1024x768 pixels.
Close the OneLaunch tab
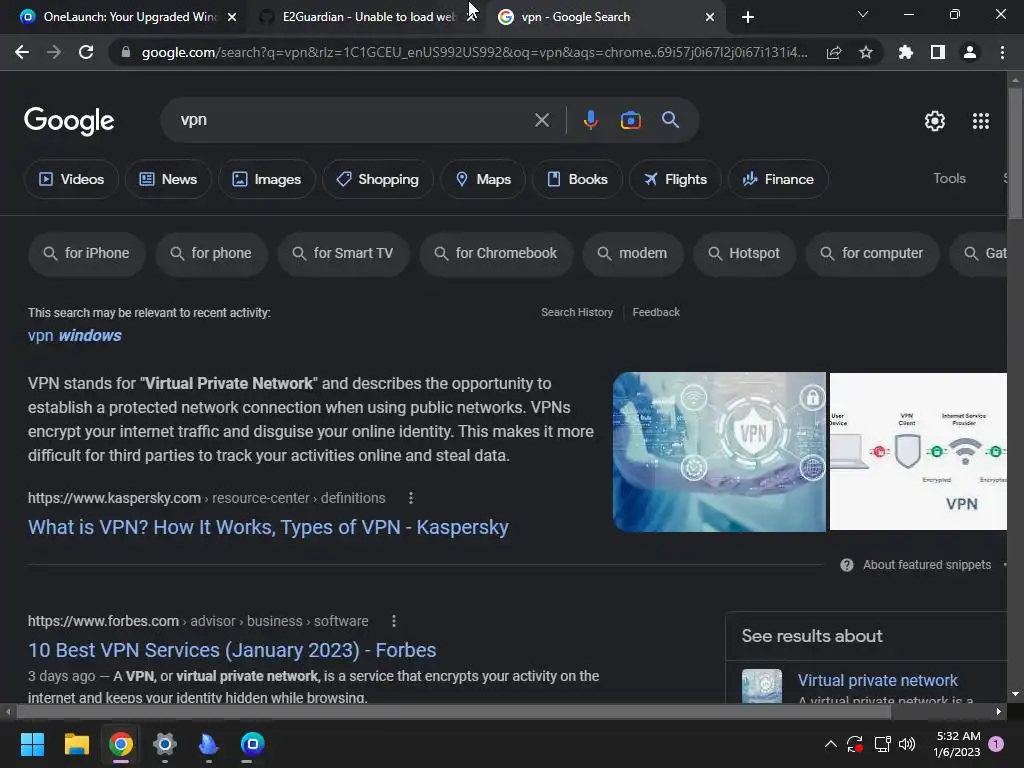(x=232, y=17)
